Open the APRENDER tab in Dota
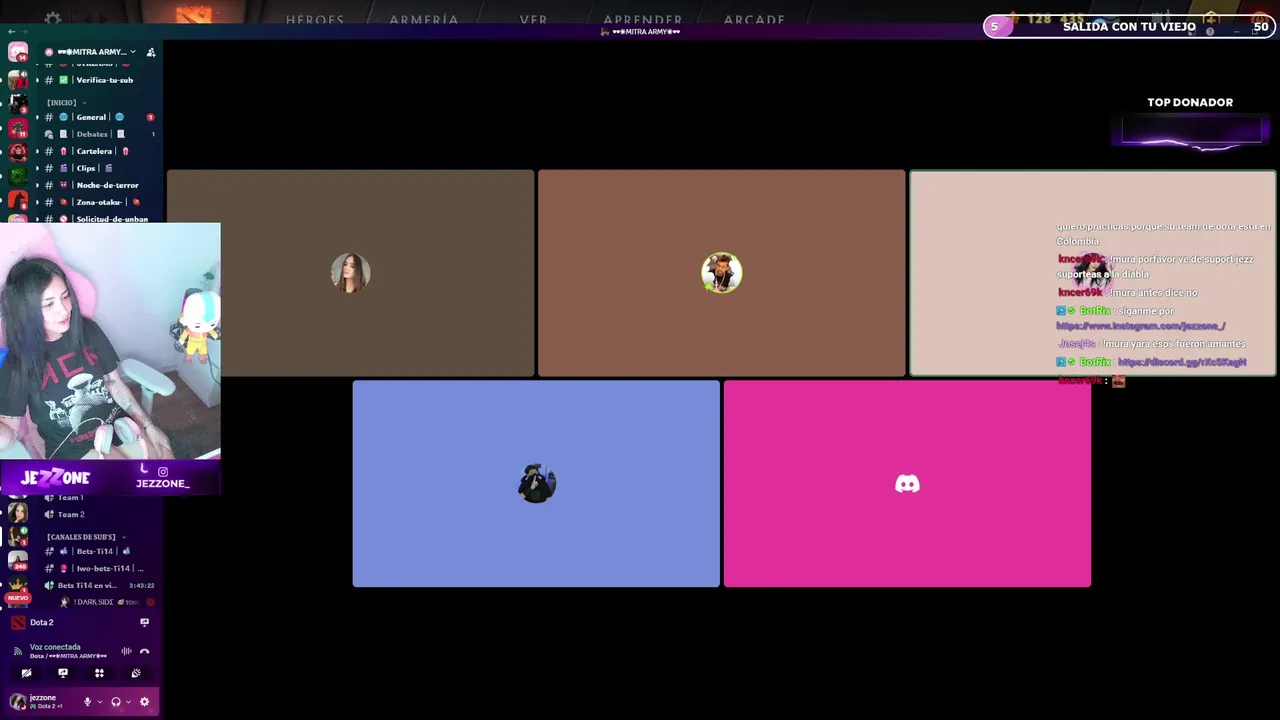 coord(643,19)
